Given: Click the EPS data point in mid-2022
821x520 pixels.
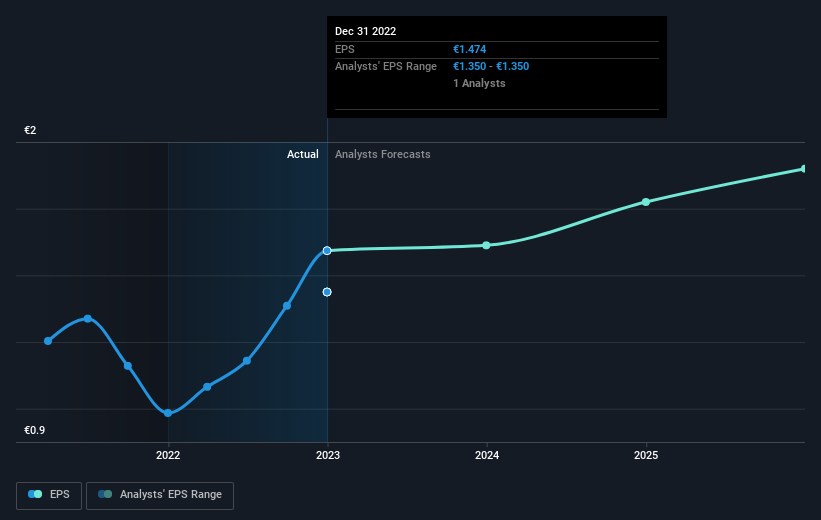Looking at the screenshot, I should pyautogui.click(x=247, y=361).
